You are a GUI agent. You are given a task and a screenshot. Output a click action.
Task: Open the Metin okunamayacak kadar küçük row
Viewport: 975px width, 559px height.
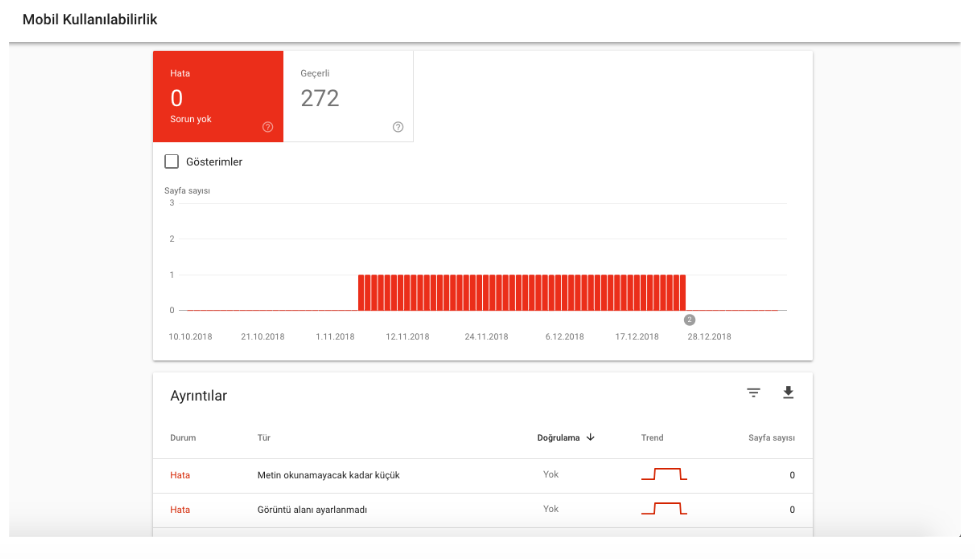click(483, 476)
